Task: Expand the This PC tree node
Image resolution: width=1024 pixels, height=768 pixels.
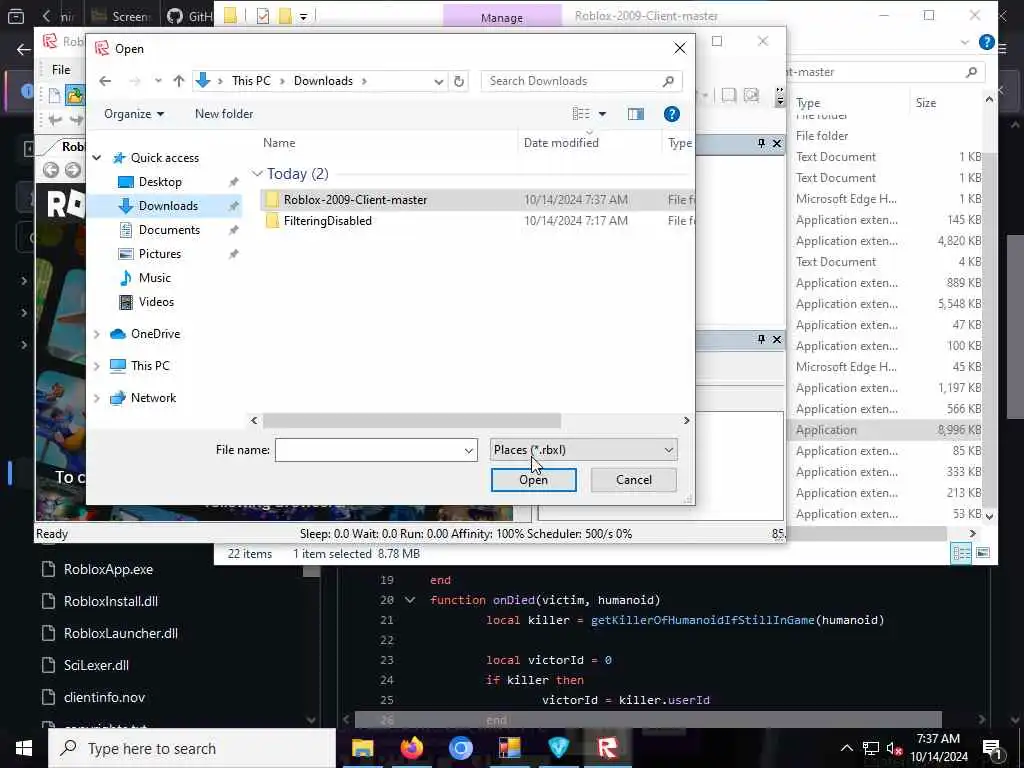Action: 97,366
